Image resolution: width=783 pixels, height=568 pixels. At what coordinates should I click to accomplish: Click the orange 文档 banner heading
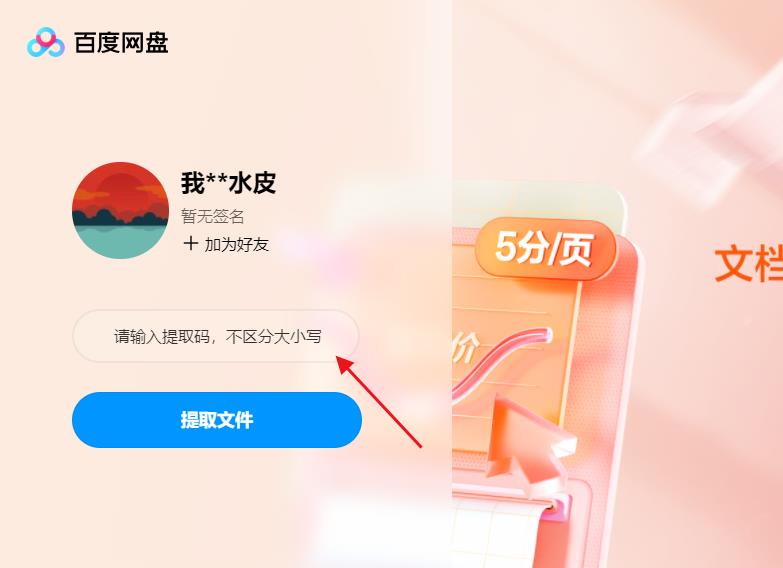749,263
